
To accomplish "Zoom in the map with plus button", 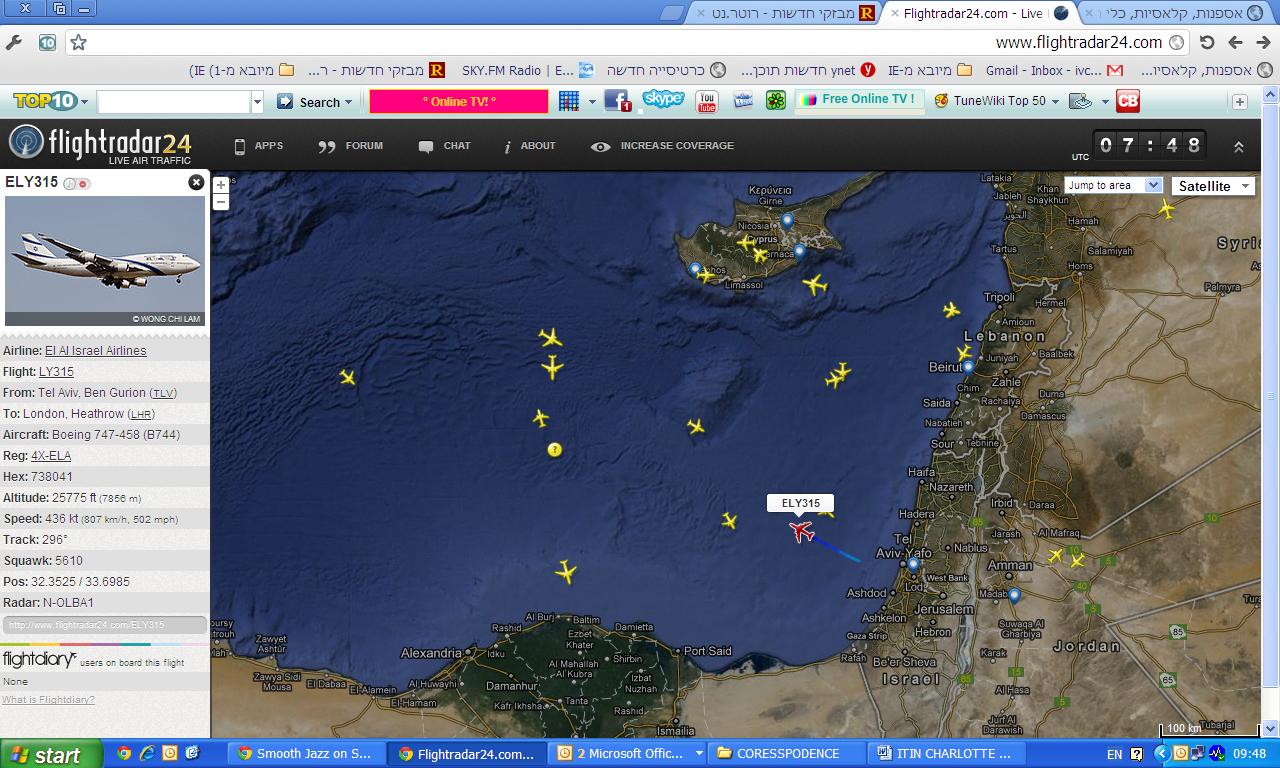I will point(221,184).
